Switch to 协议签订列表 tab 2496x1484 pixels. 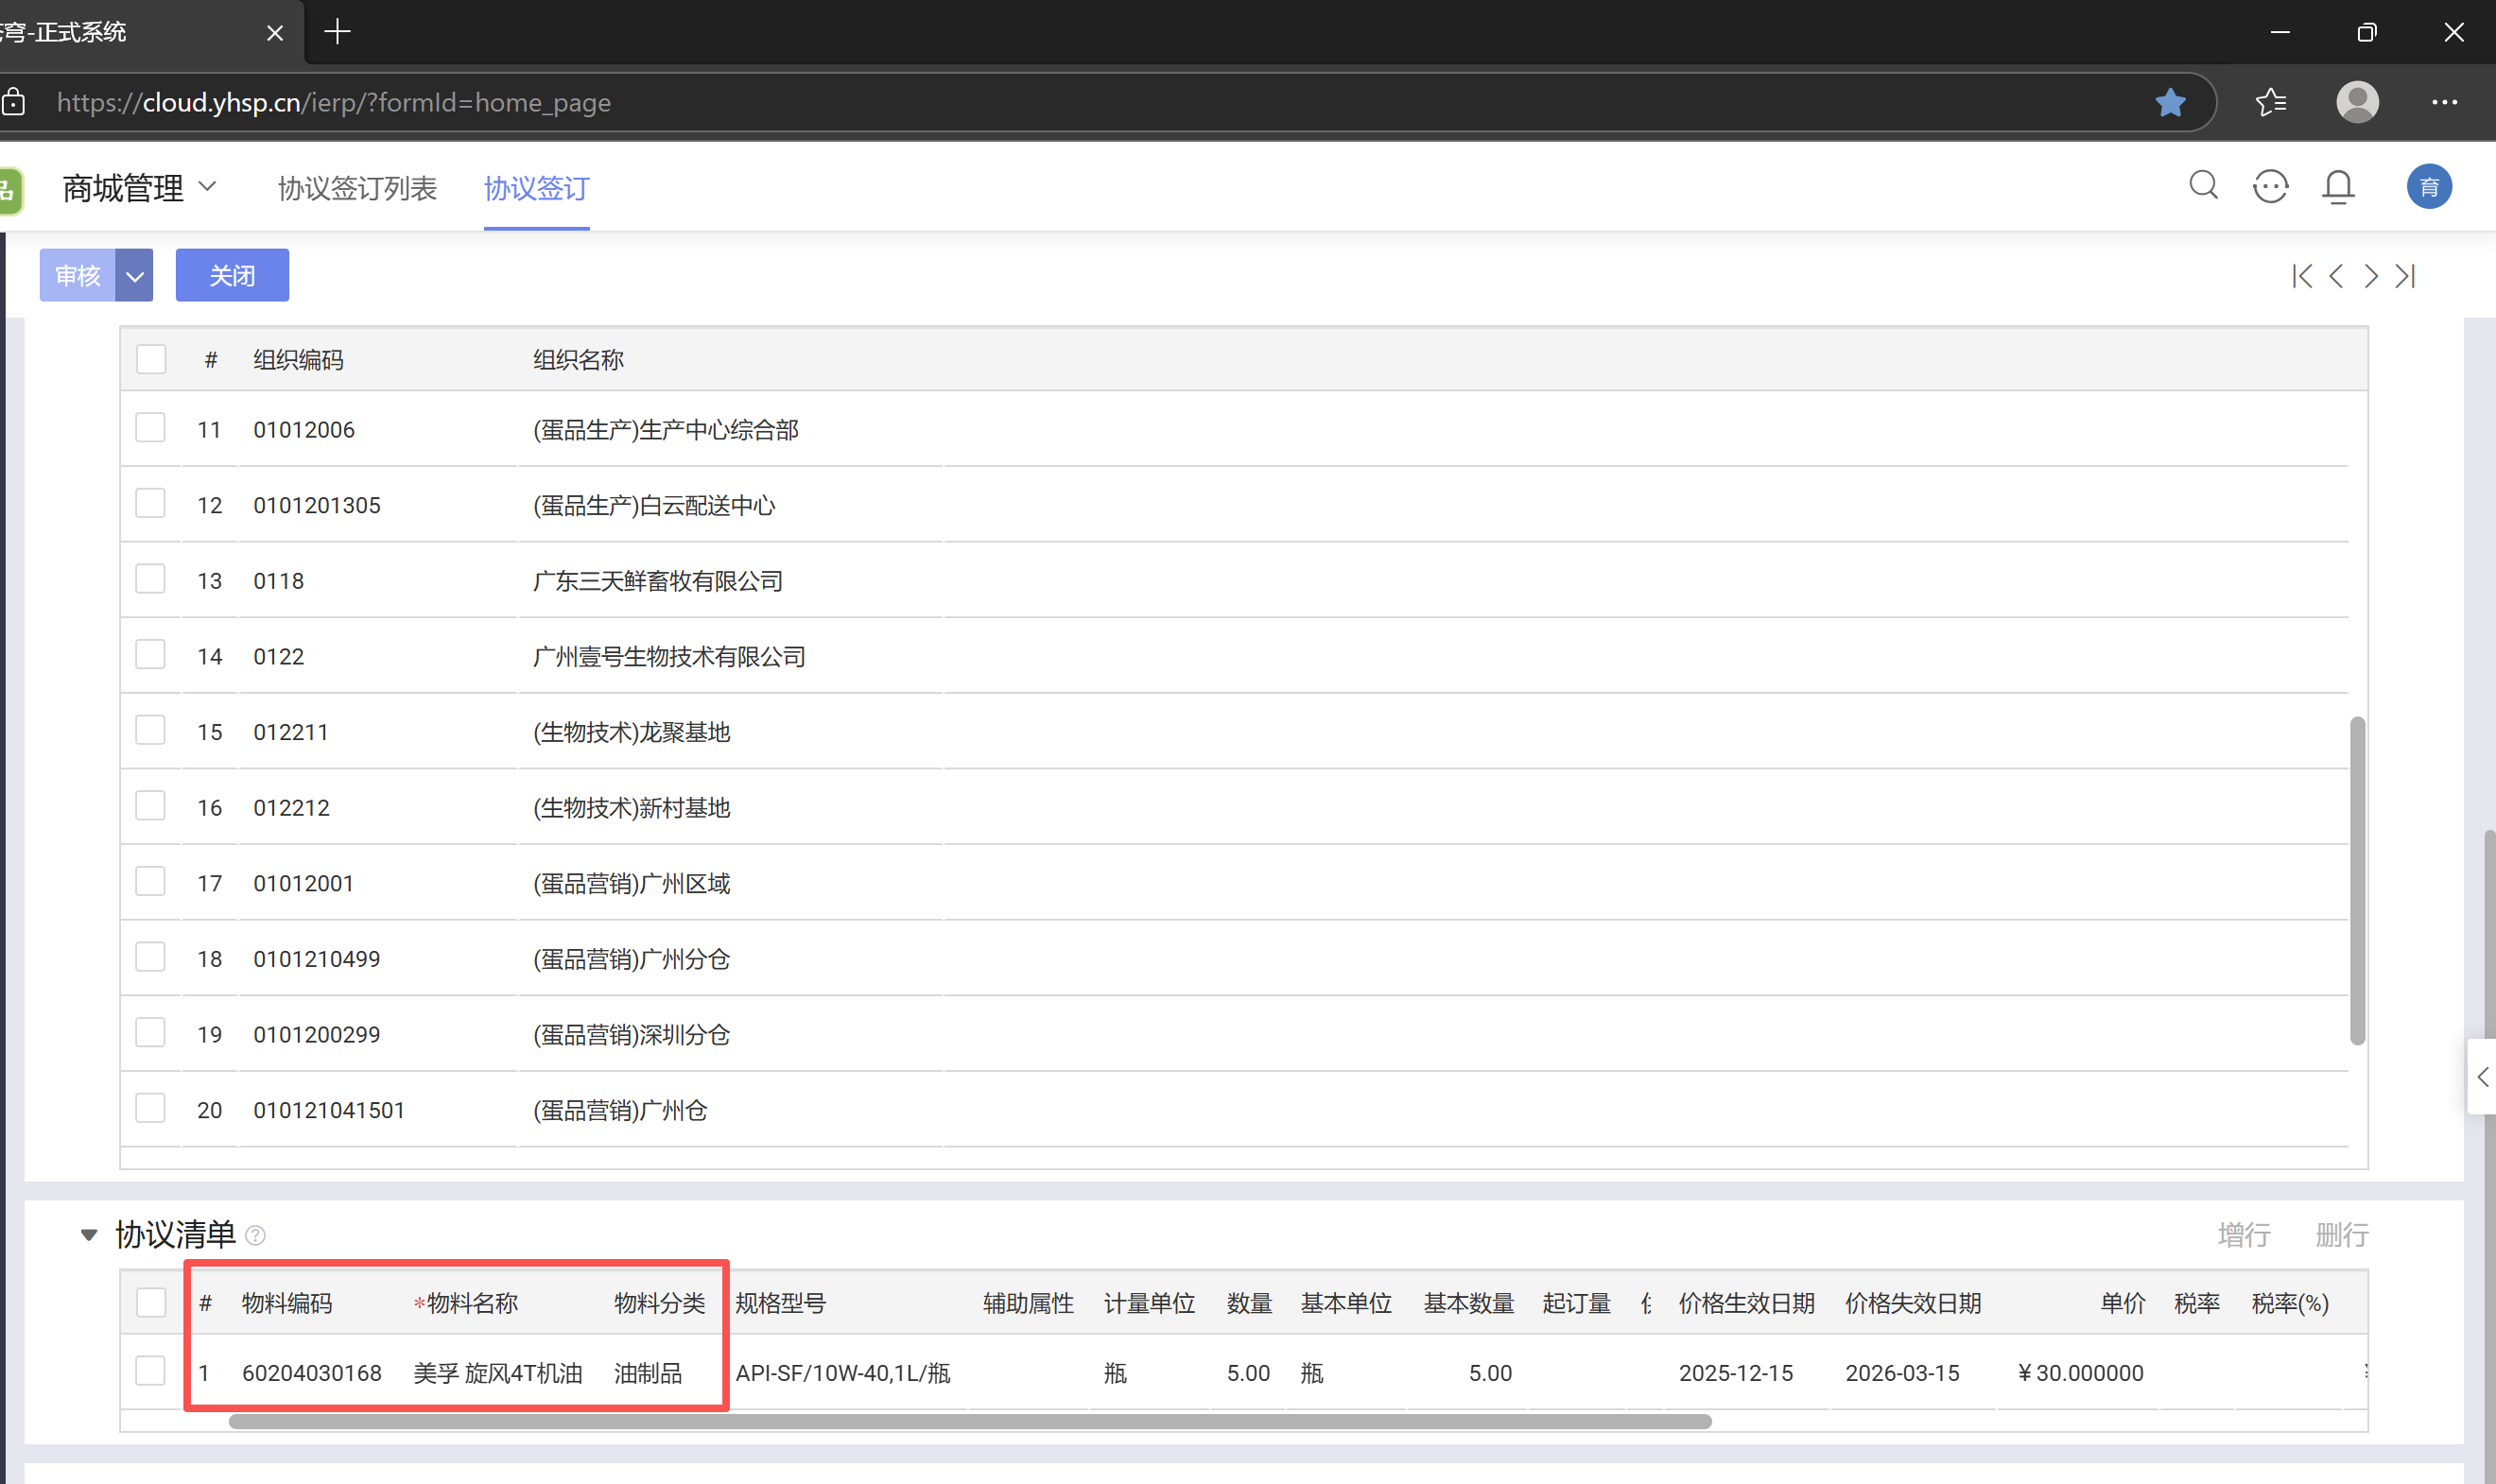pos(357,188)
